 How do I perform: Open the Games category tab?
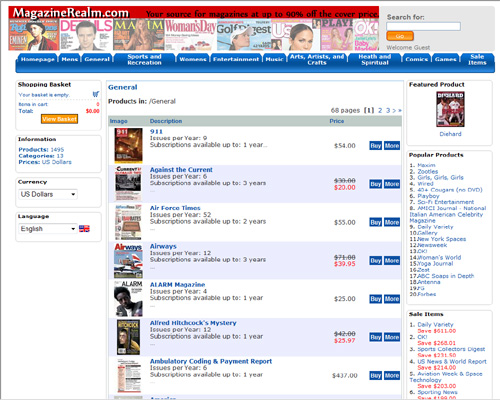[445, 59]
